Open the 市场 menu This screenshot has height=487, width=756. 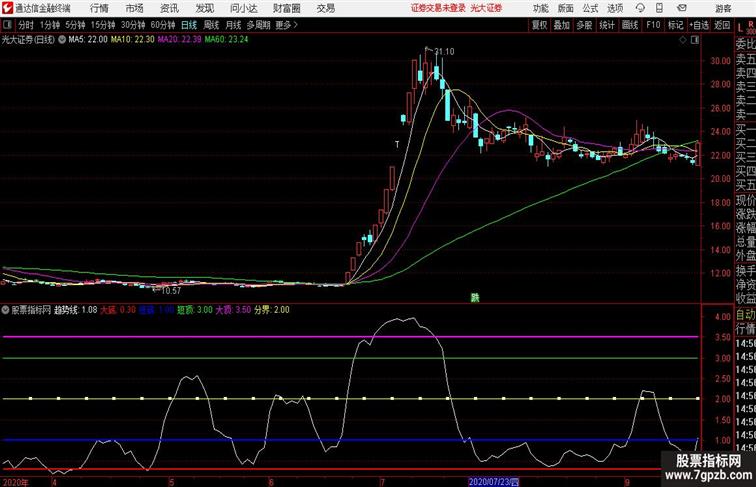(135, 8)
